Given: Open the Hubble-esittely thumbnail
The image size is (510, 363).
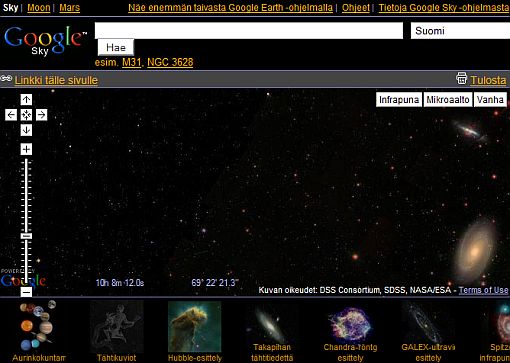Looking at the screenshot, I should pyautogui.click(x=195, y=331).
